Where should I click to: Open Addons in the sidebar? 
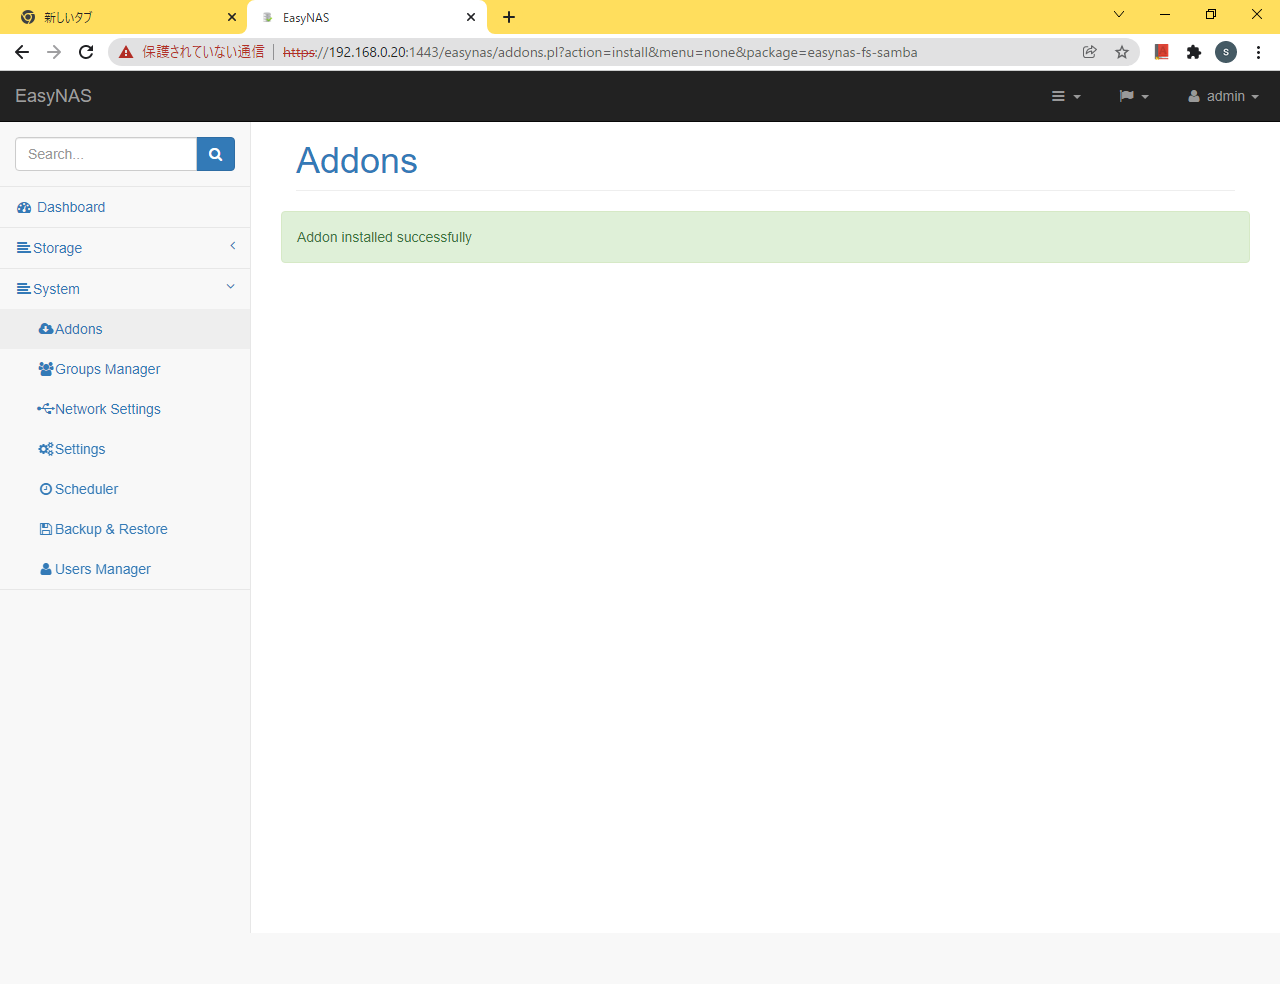(78, 329)
